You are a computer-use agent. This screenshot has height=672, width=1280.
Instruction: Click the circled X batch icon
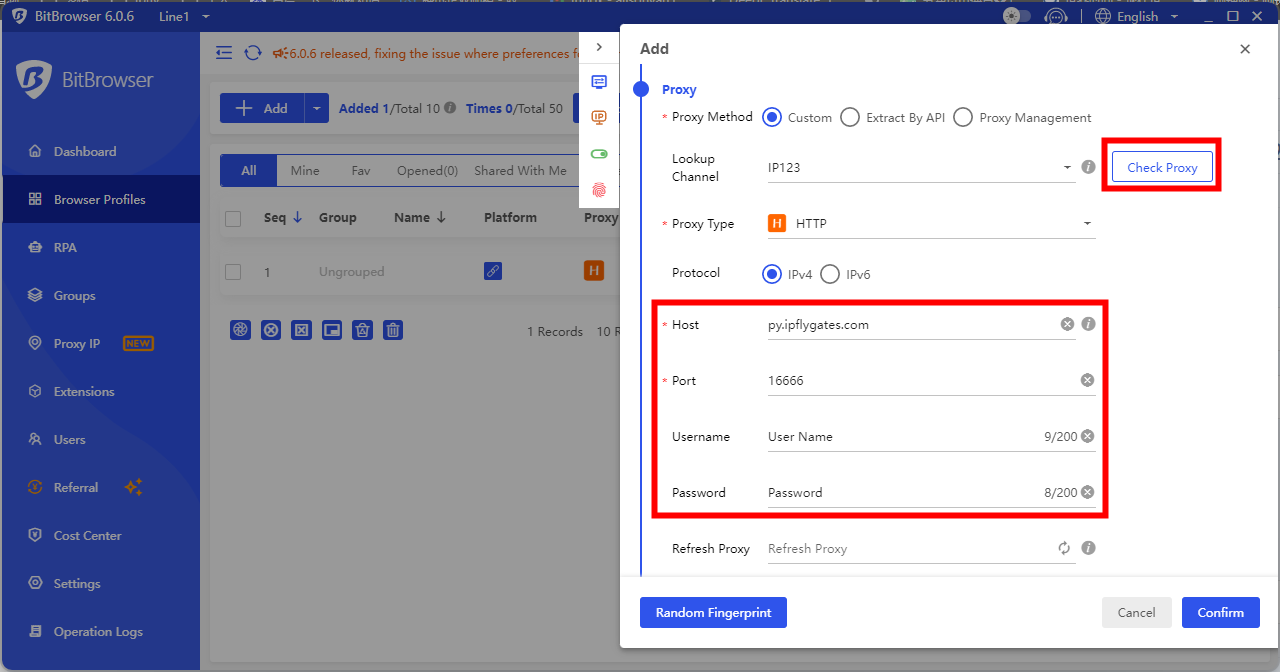point(270,330)
